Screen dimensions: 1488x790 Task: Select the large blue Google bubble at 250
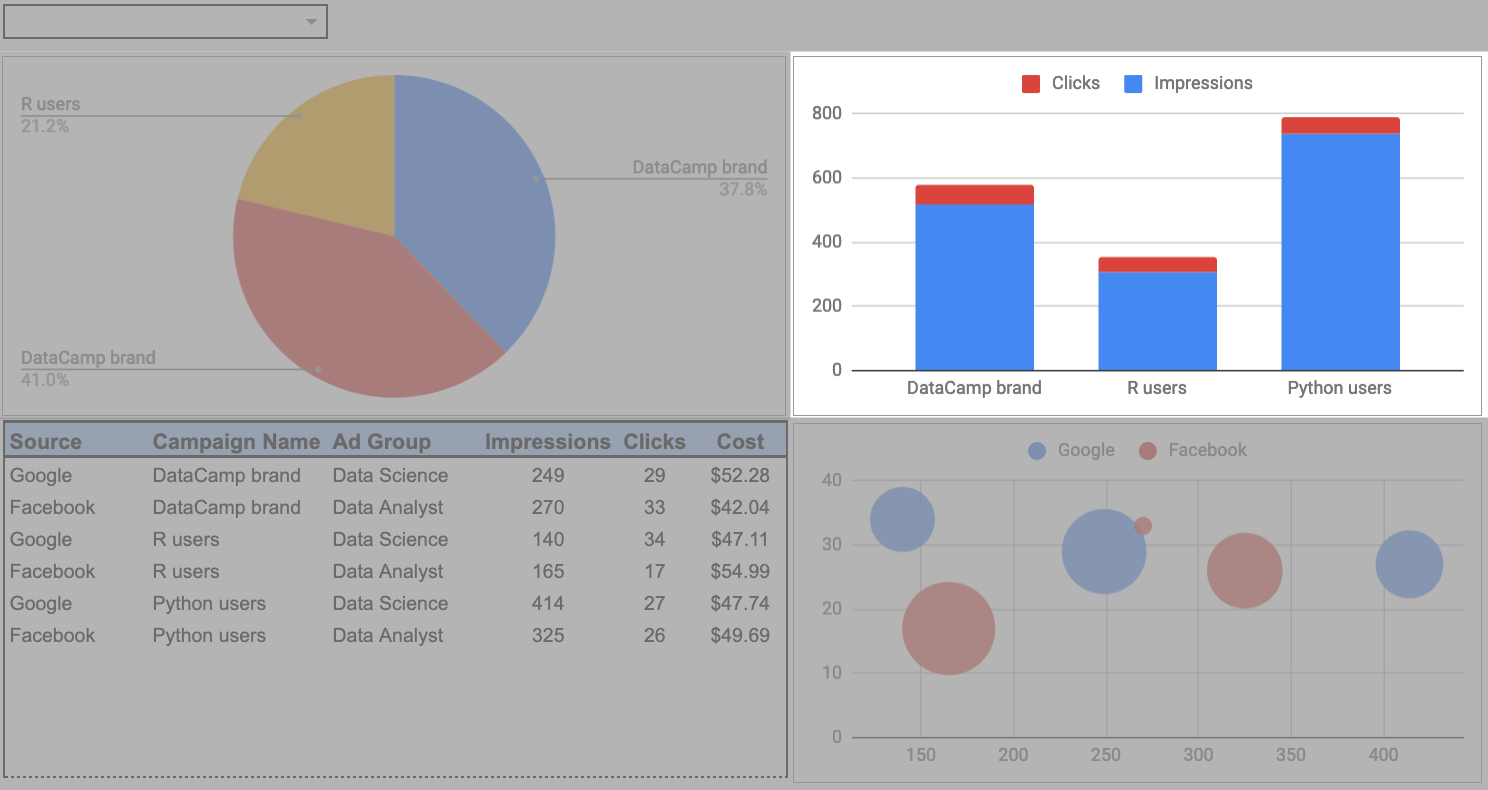1104,551
